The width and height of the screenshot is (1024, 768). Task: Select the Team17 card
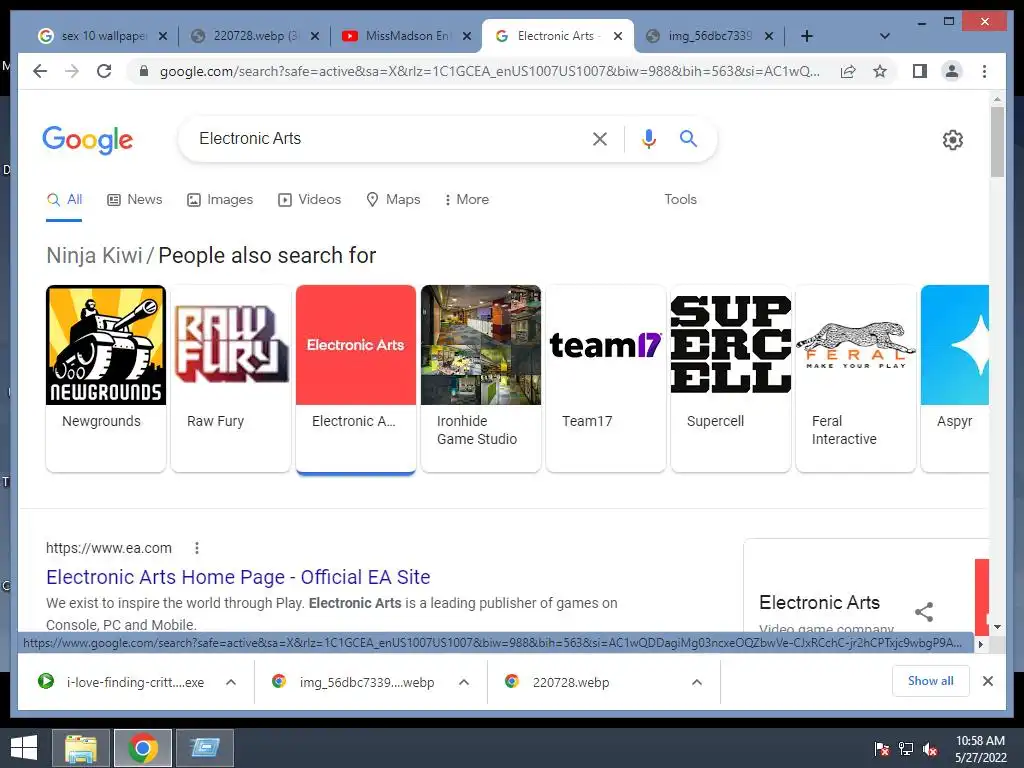click(x=606, y=377)
